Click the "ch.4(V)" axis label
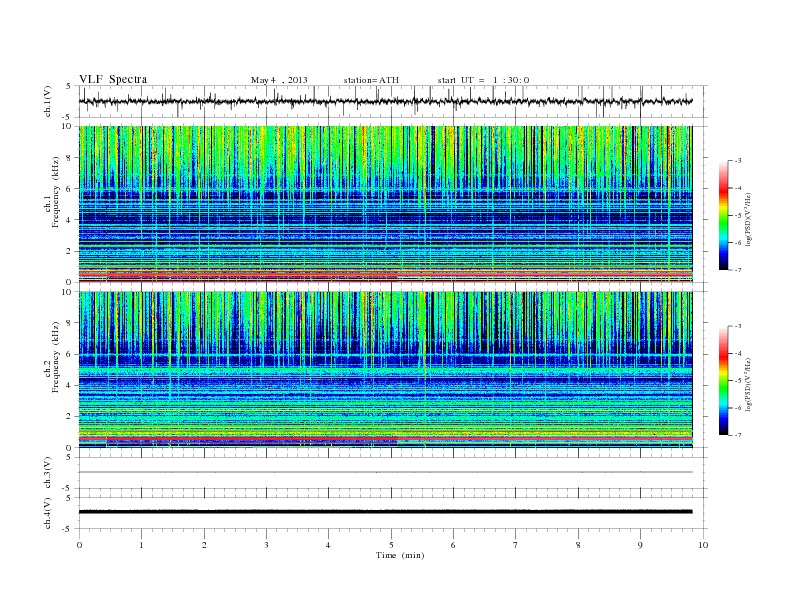792x612 pixels. tap(48, 513)
